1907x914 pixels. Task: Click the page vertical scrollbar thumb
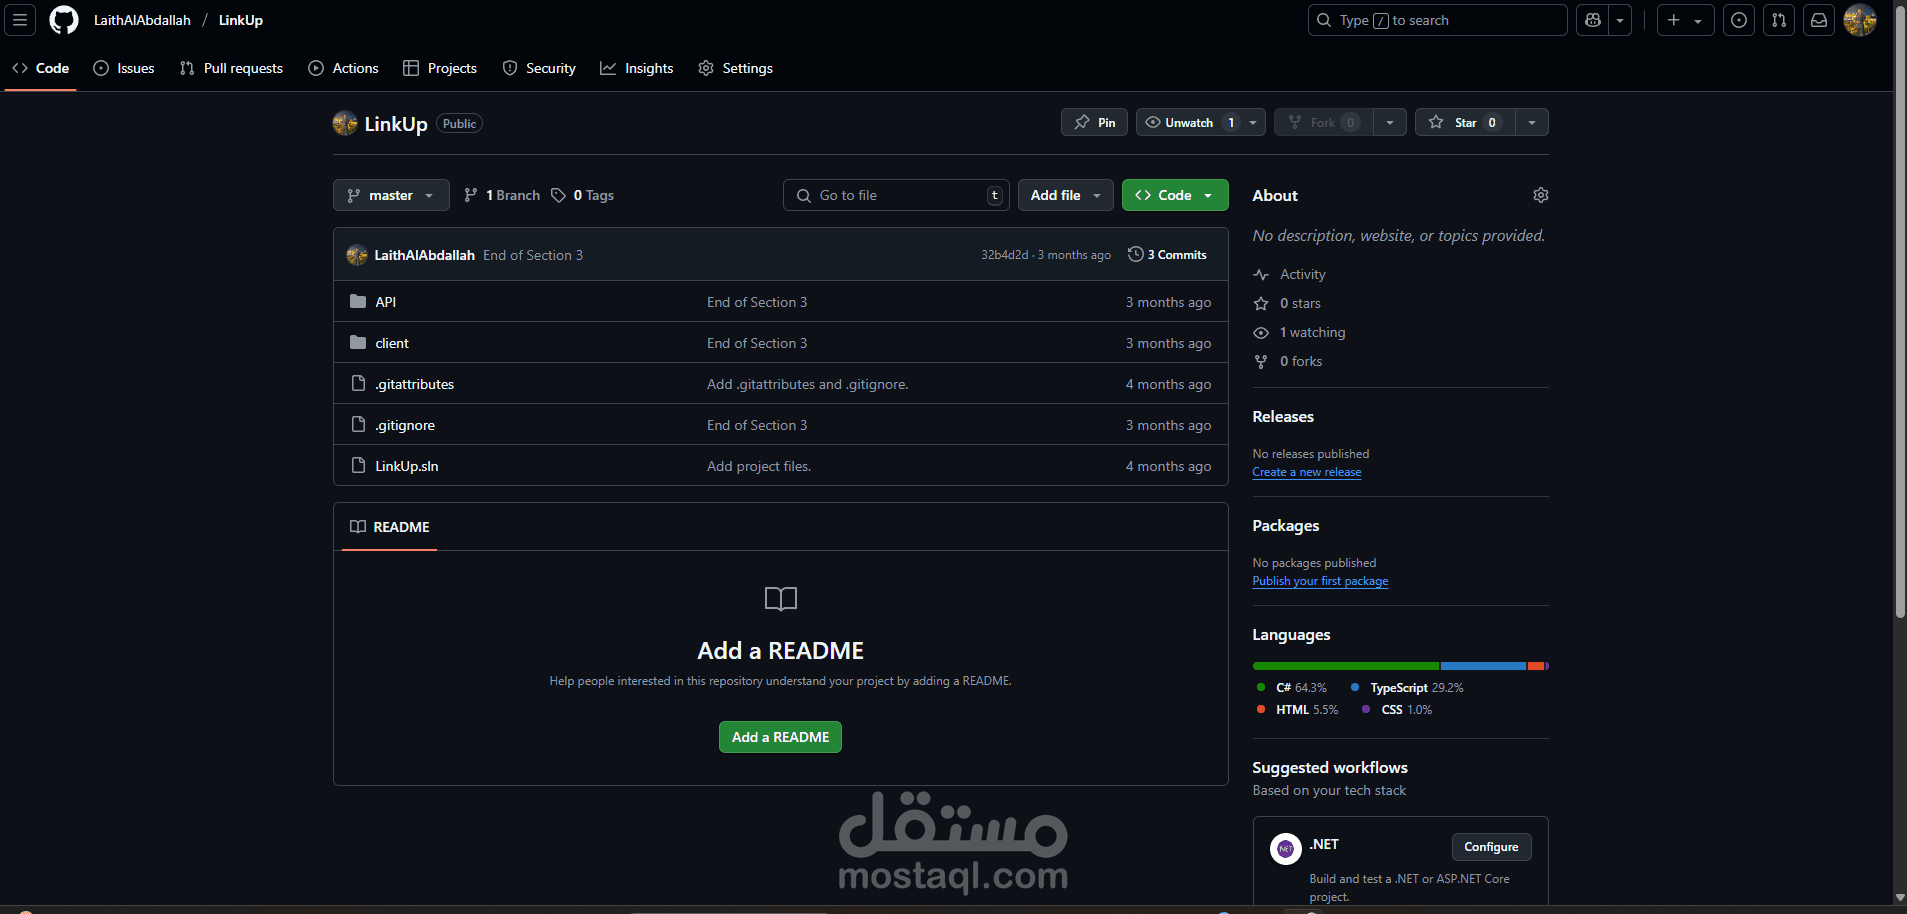pyautogui.click(x=1900, y=310)
